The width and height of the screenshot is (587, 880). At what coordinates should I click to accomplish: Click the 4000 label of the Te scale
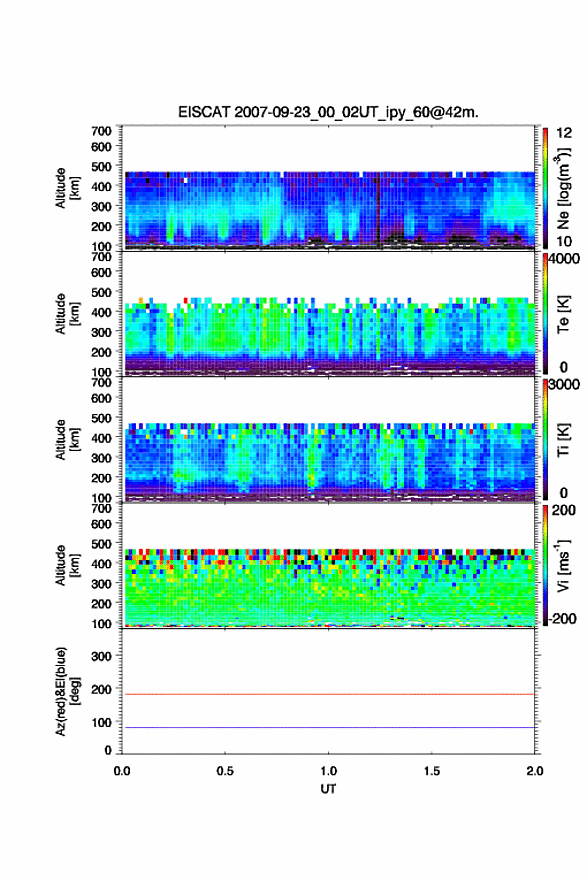pos(565,259)
